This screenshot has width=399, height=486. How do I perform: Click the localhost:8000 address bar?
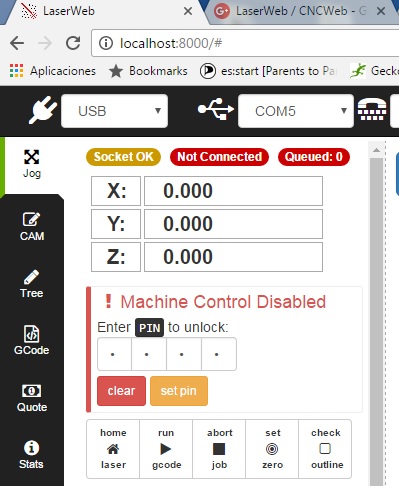click(245, 43)
